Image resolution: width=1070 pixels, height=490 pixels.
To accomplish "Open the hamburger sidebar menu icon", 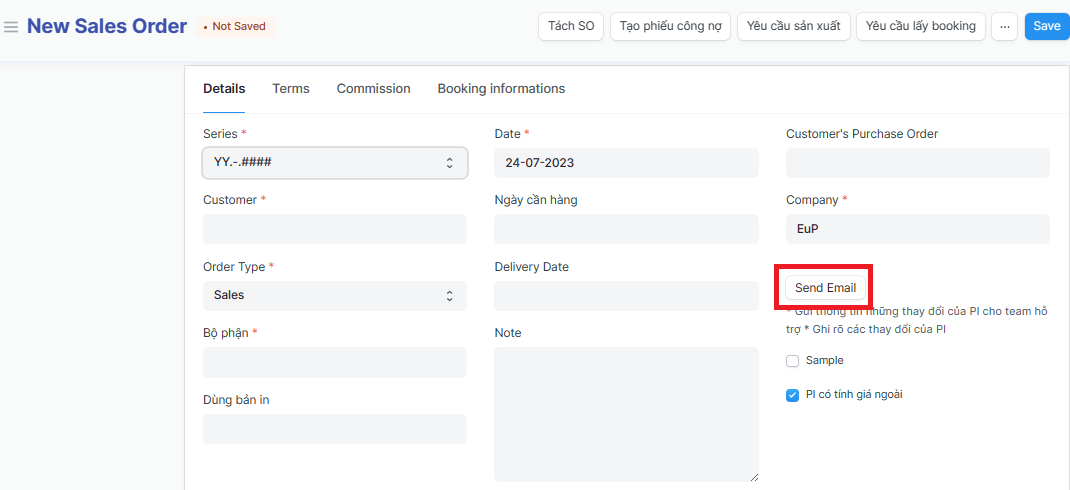I will pos(12,27).
